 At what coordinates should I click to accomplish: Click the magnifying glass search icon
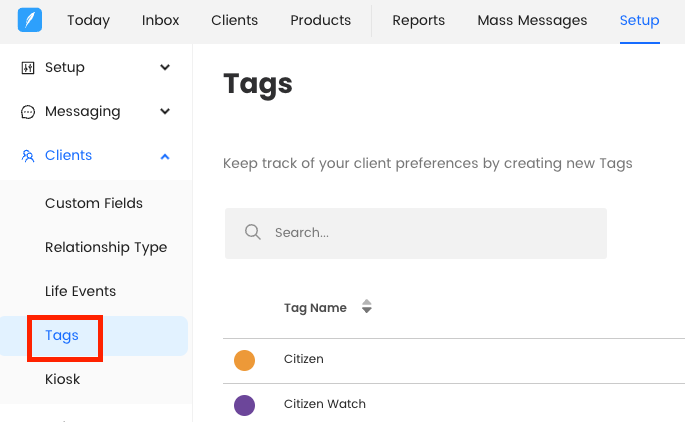pos(253,233)
